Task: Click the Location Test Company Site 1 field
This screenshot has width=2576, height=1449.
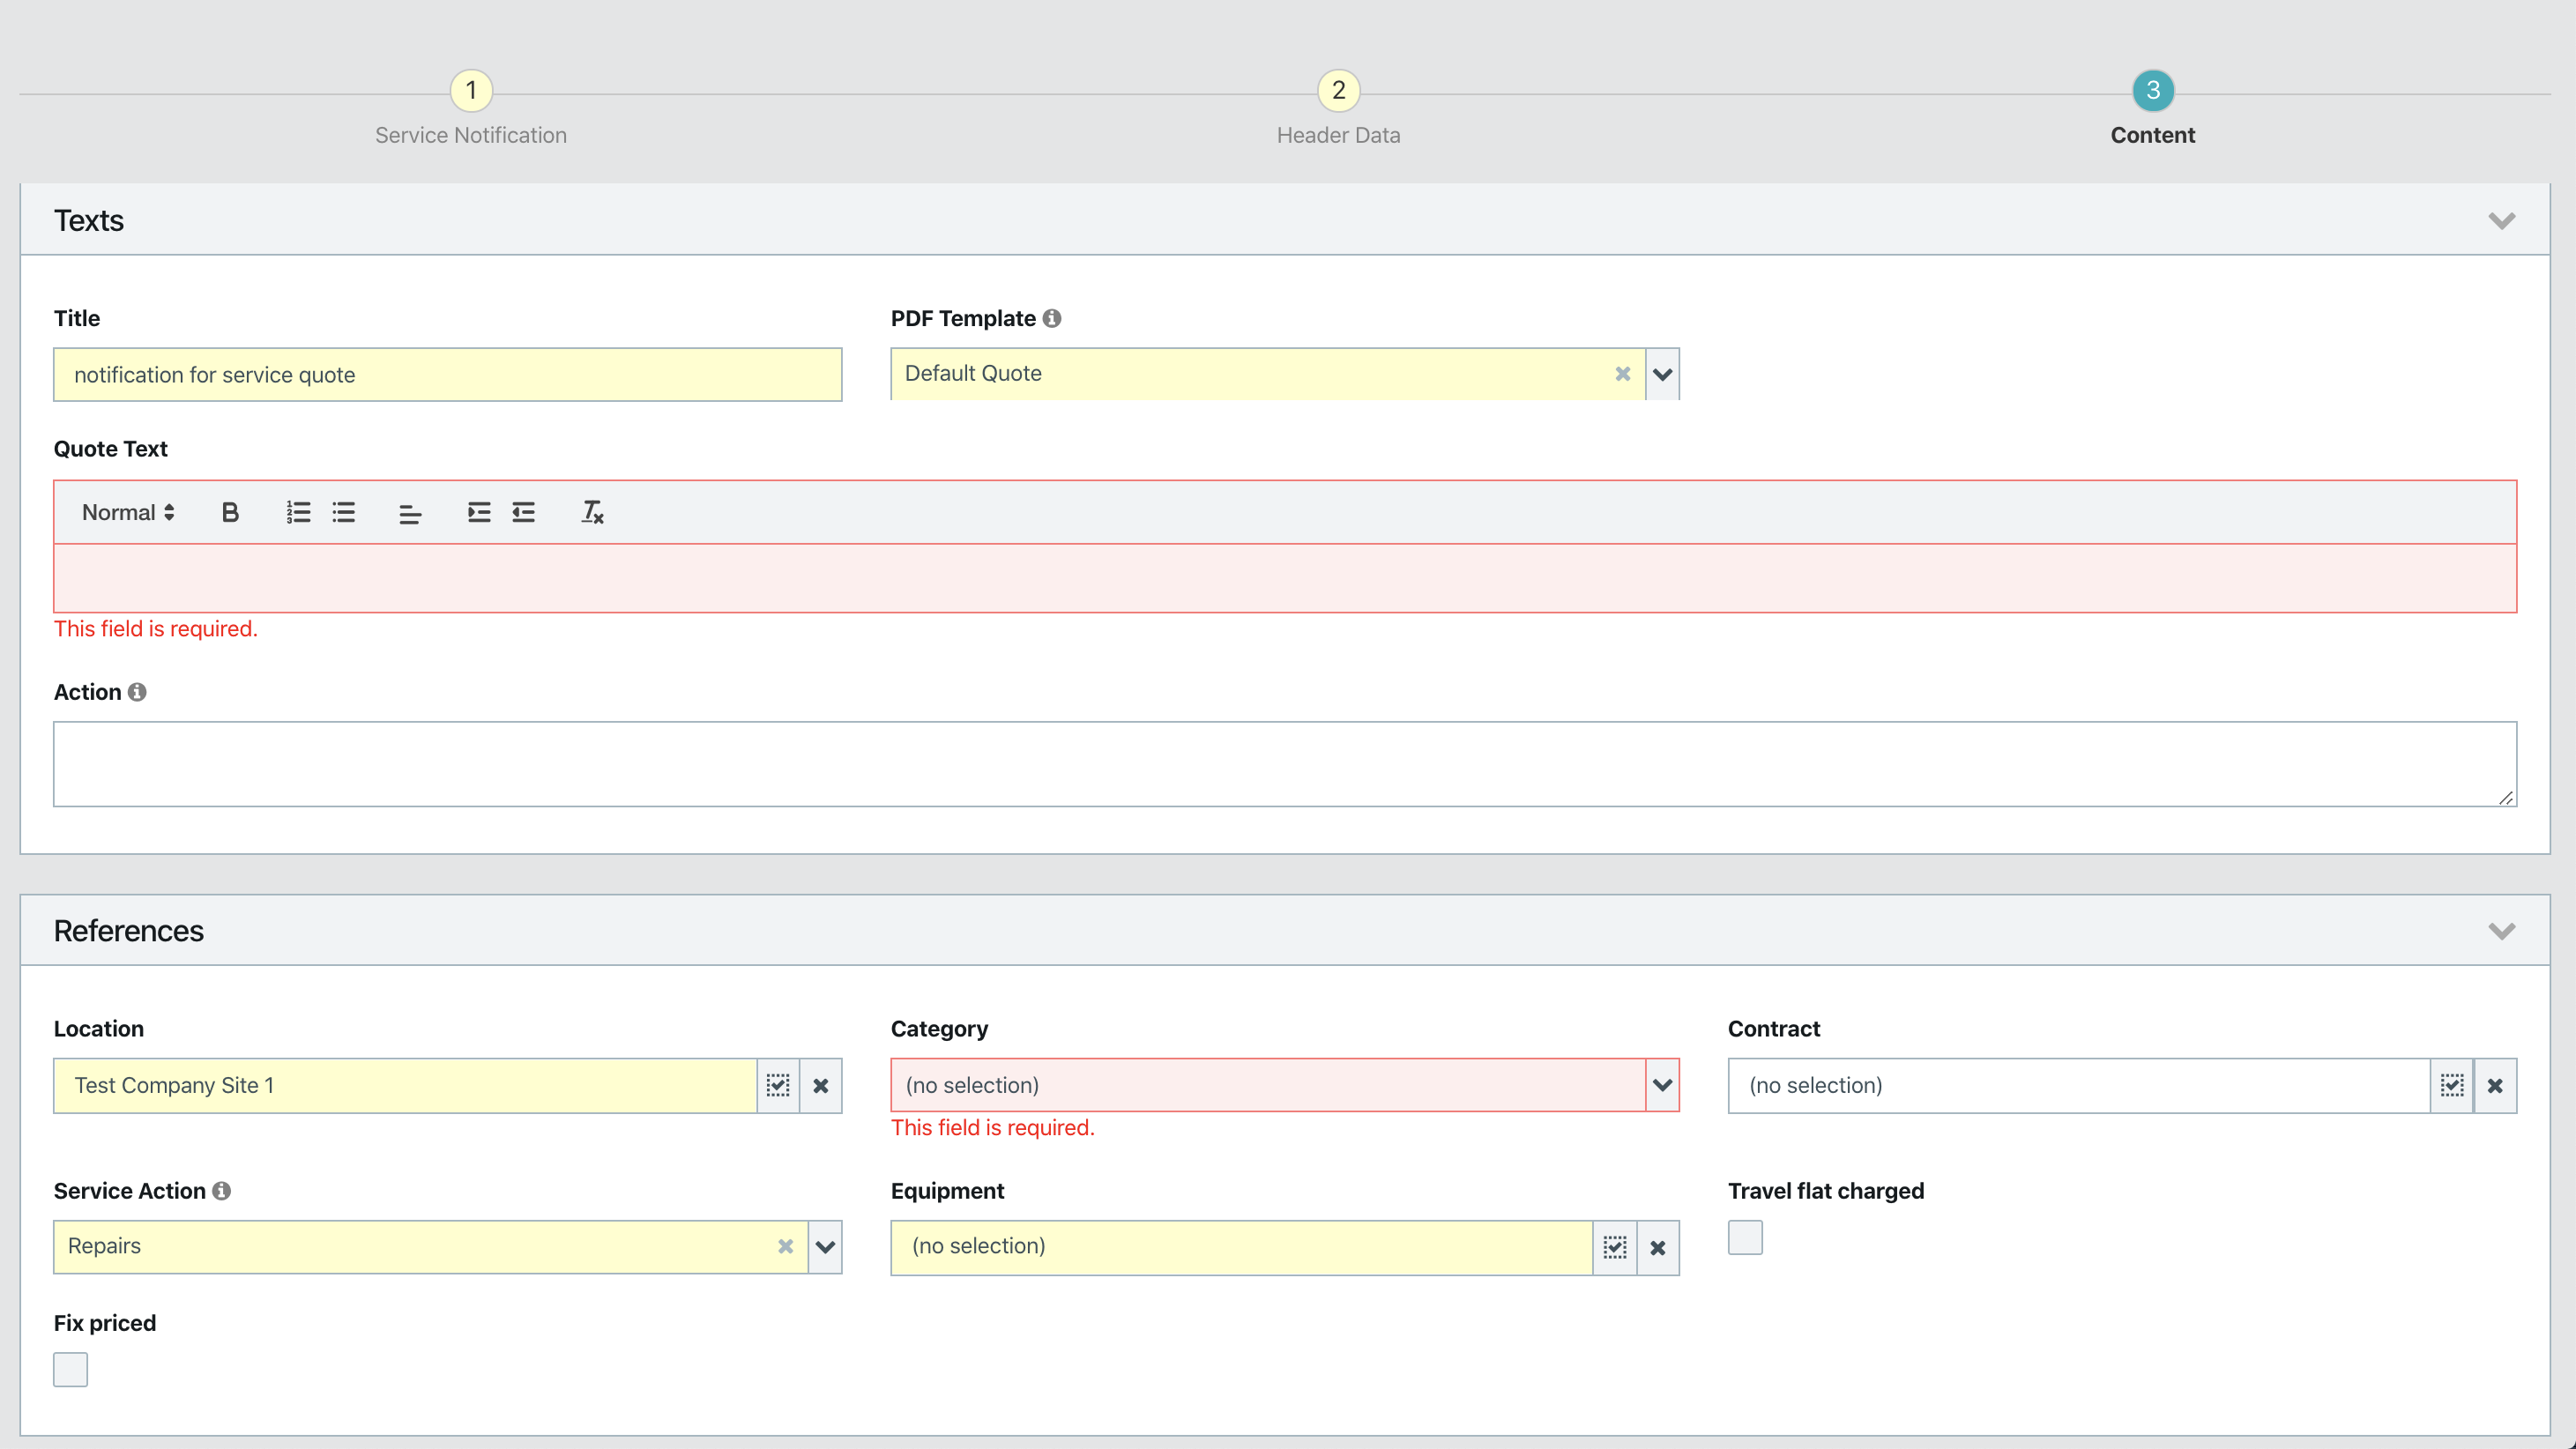Action: pyautogui.click(x=405, y=1086)
